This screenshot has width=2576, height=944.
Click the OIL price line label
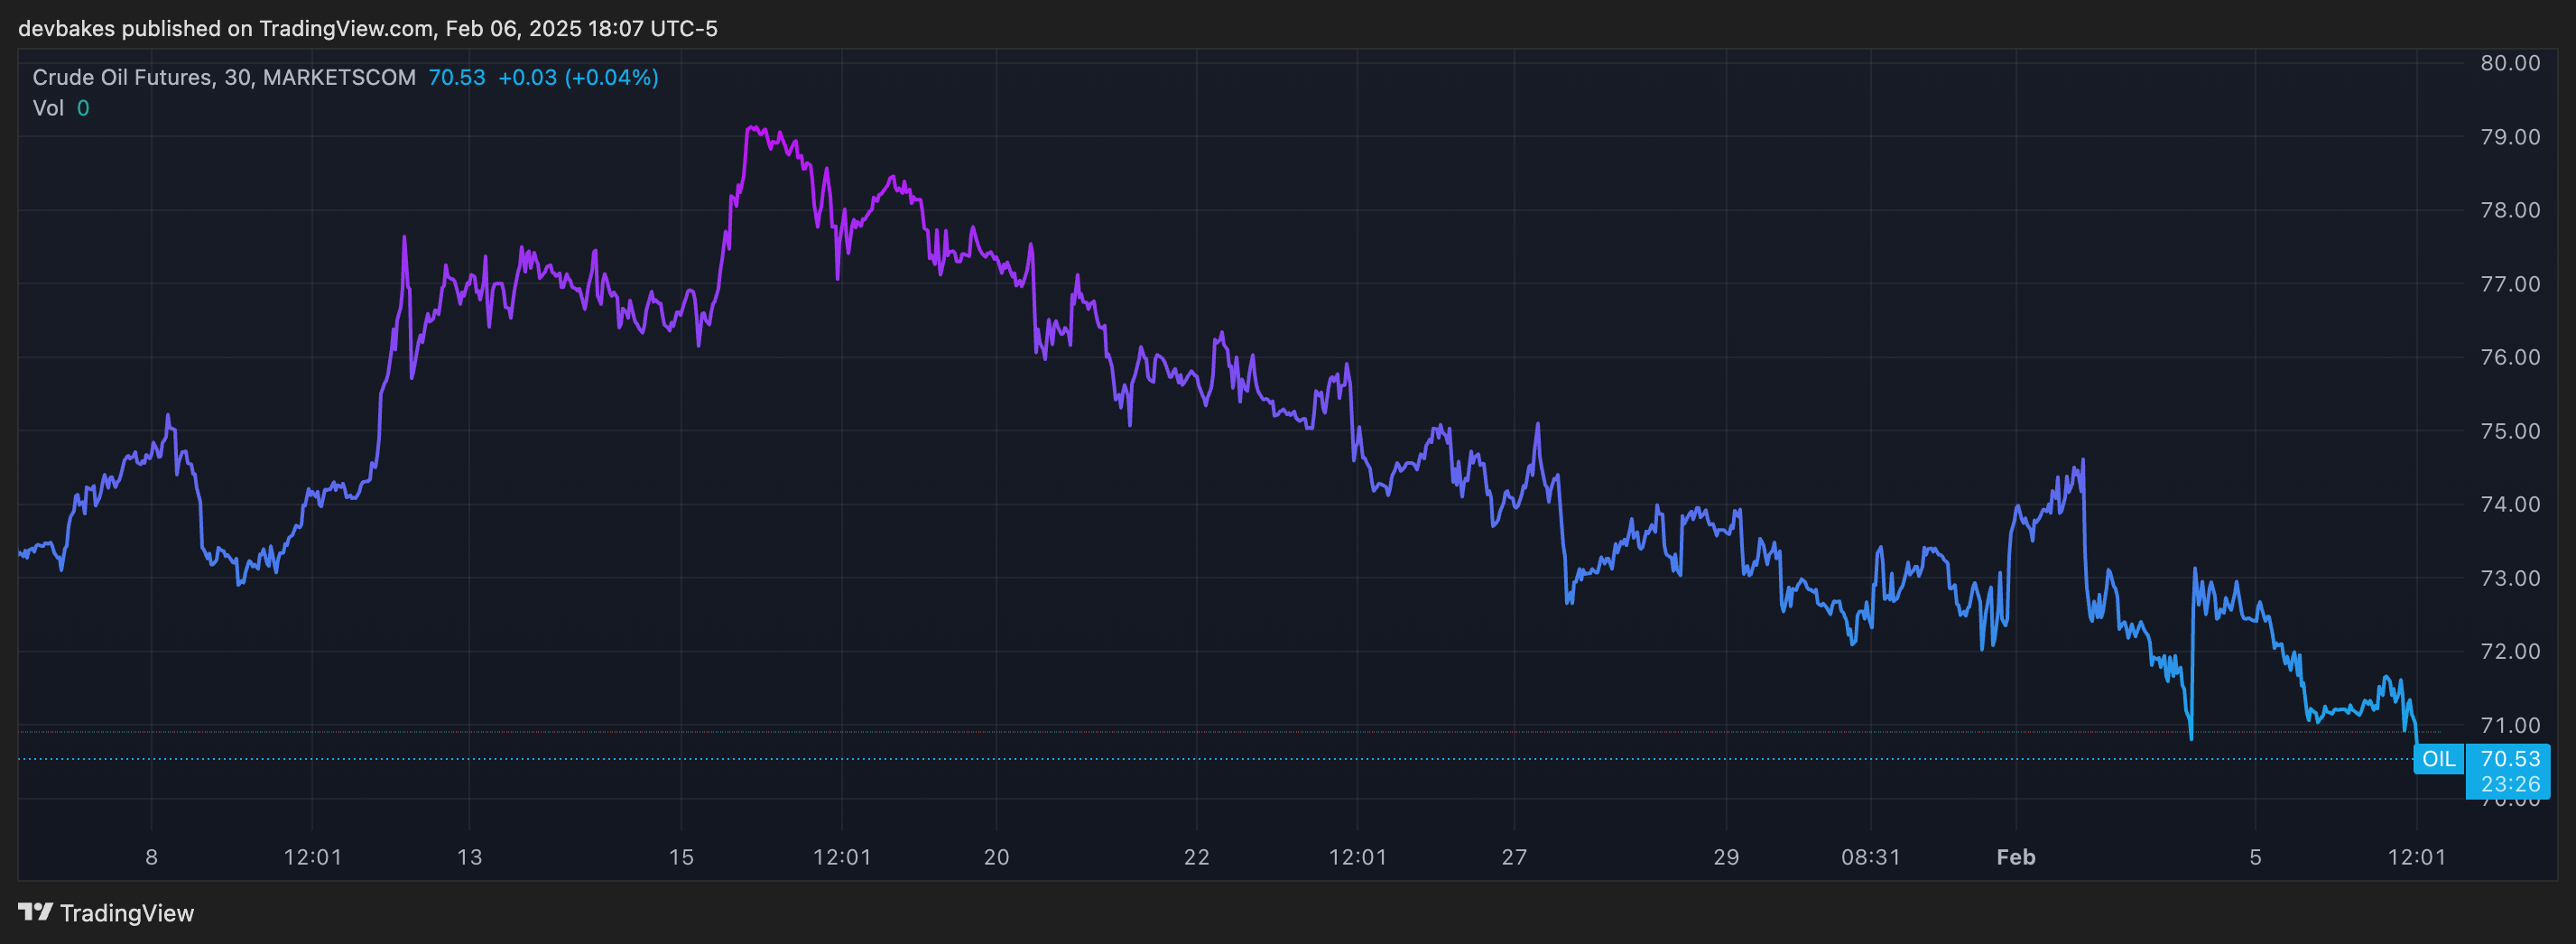[x=2438, y=759]
